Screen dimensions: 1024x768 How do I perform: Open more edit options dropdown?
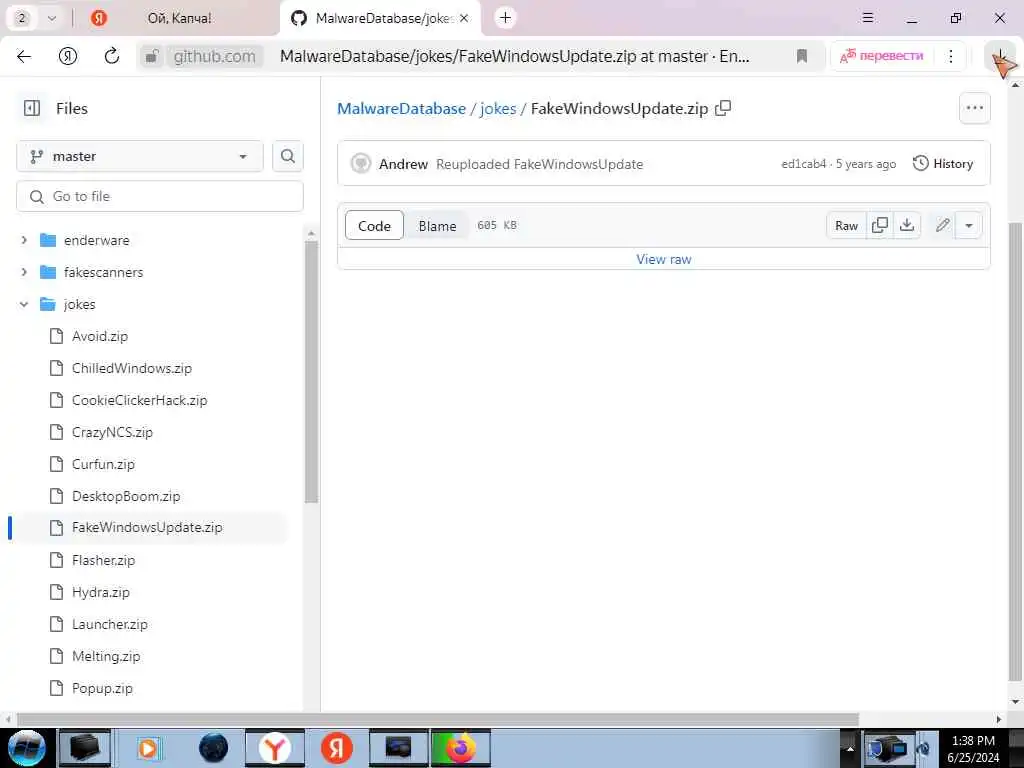pos(968,225)
